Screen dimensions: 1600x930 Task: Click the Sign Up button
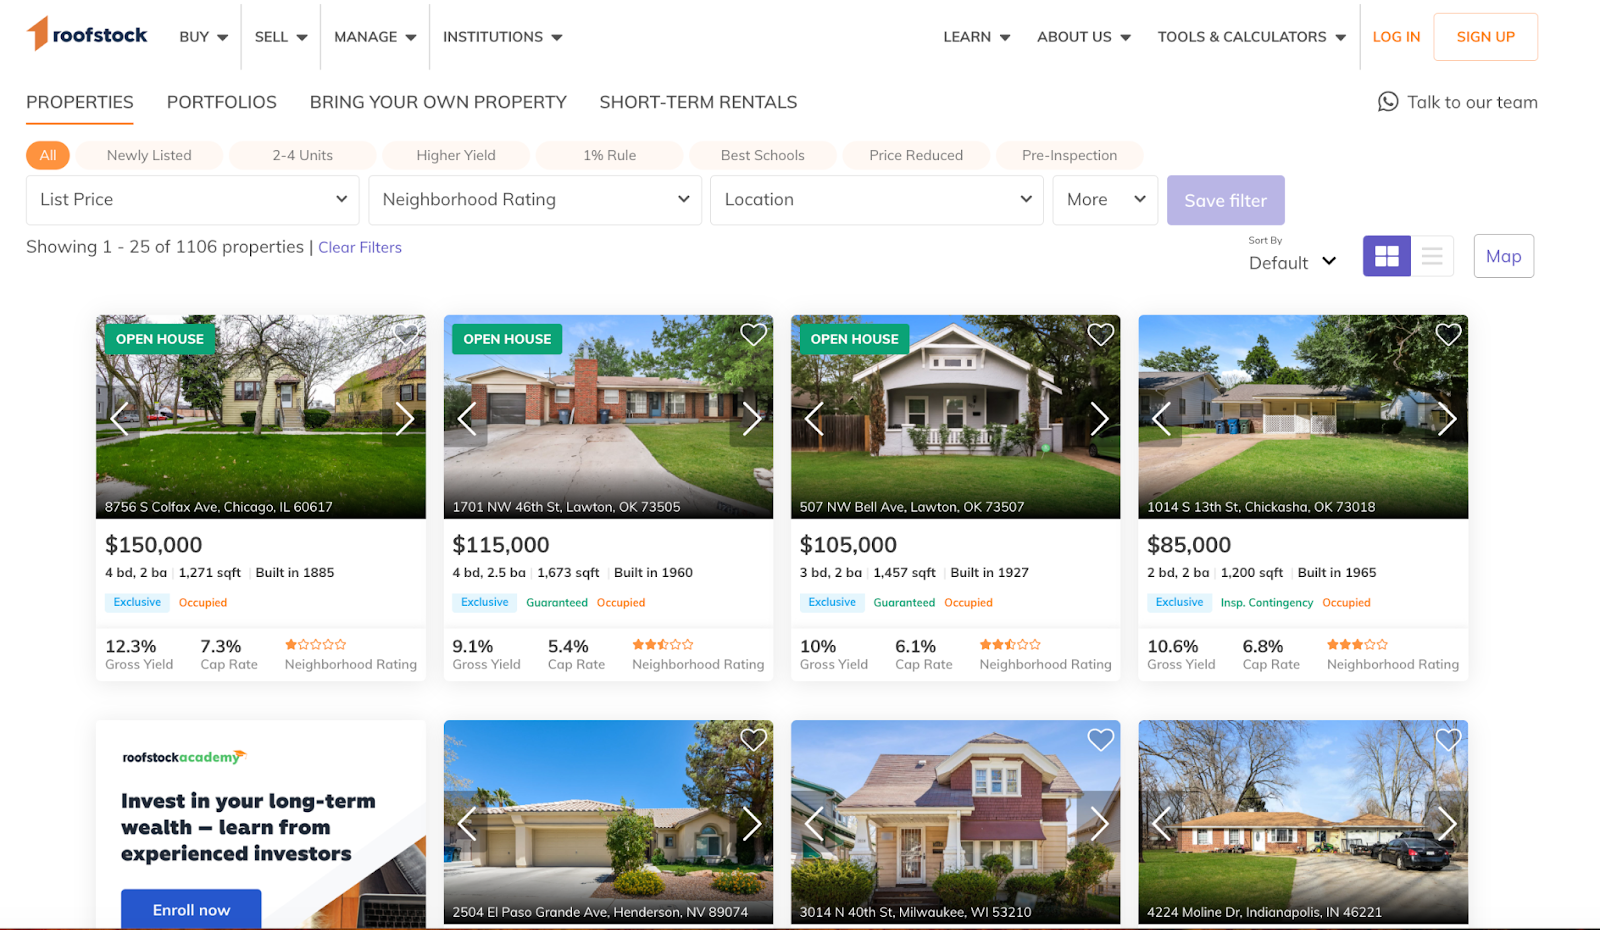tap(1485, 37)
